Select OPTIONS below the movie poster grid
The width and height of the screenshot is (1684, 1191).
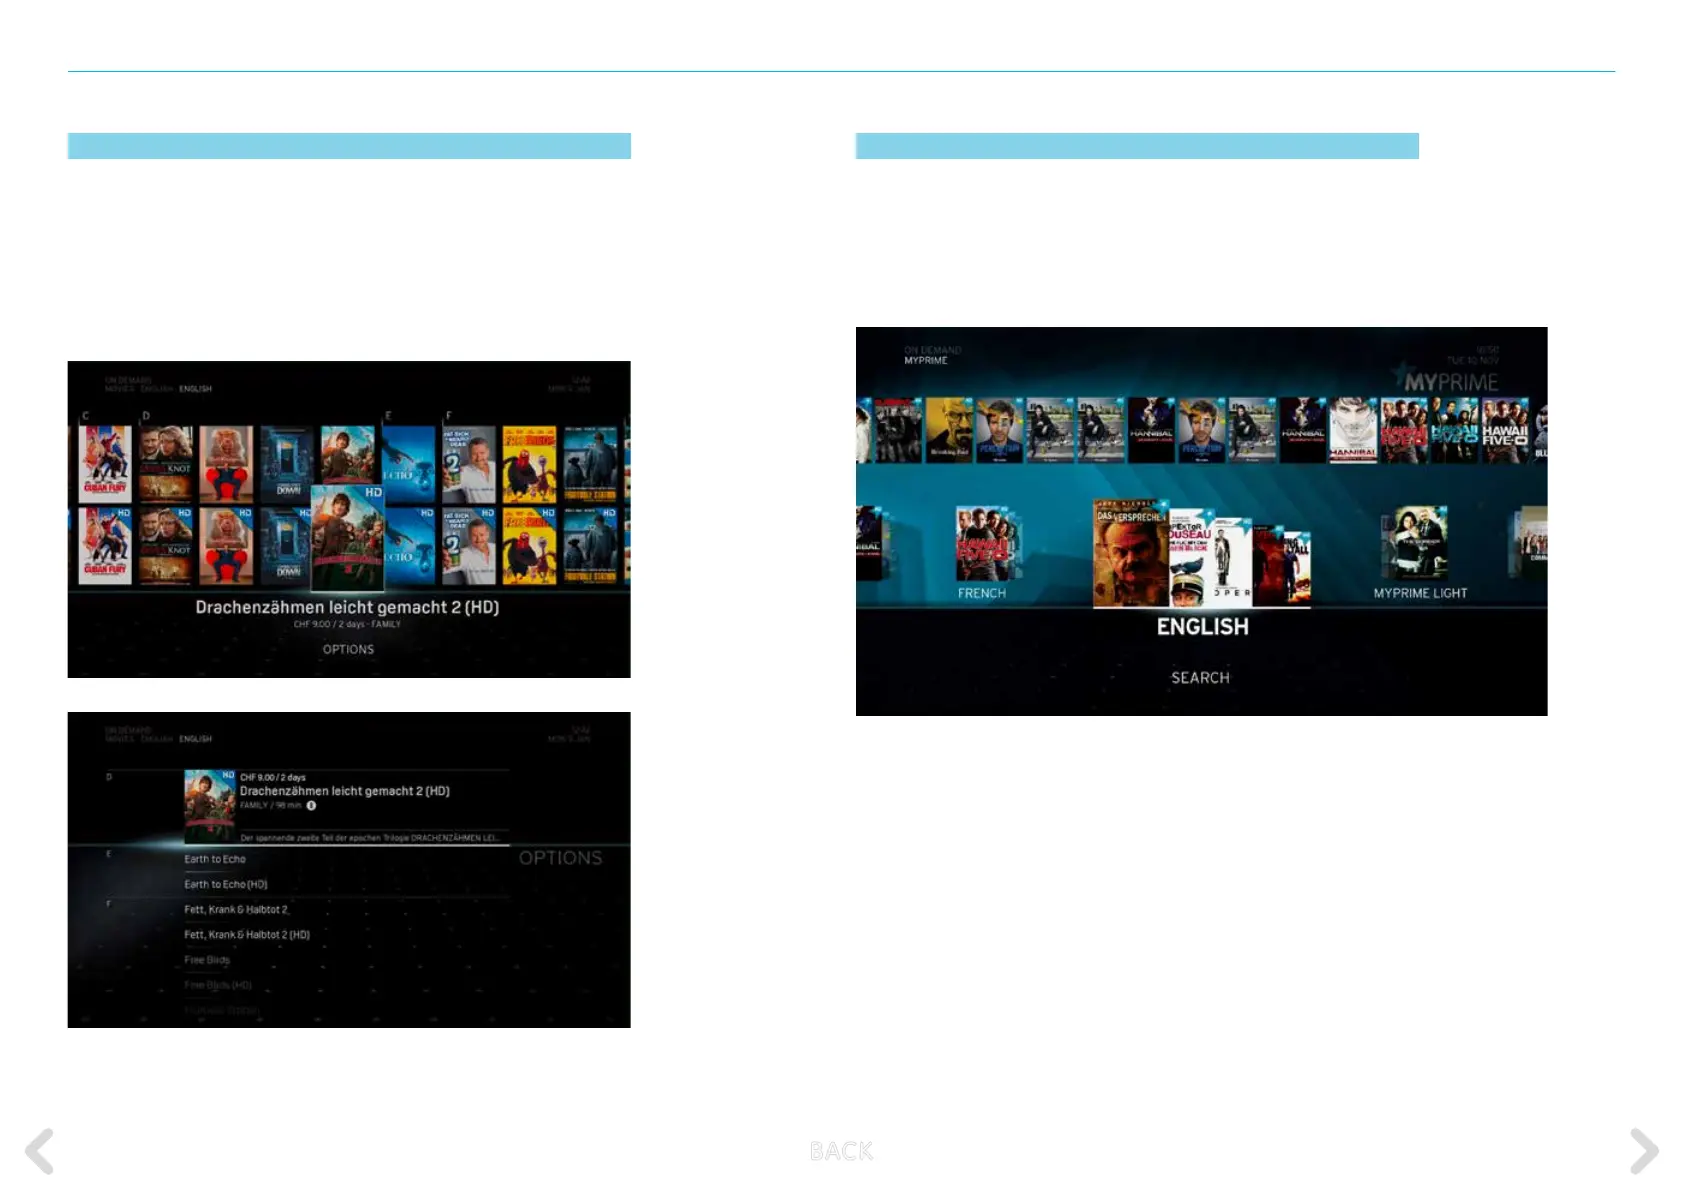[x=348, y=649]
